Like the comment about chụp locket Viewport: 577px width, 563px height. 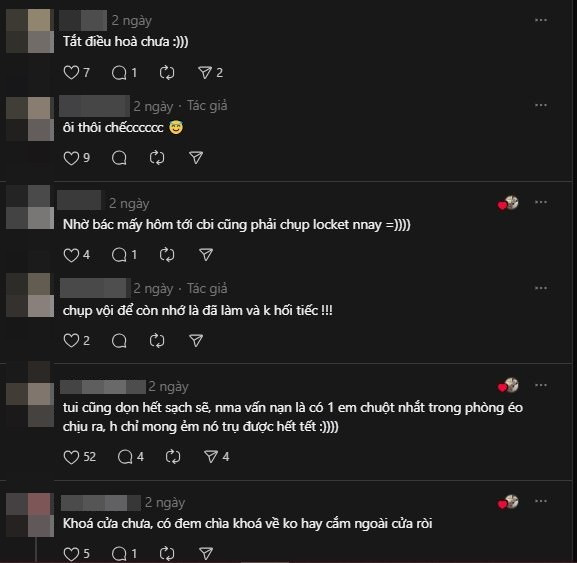(71, 255)
